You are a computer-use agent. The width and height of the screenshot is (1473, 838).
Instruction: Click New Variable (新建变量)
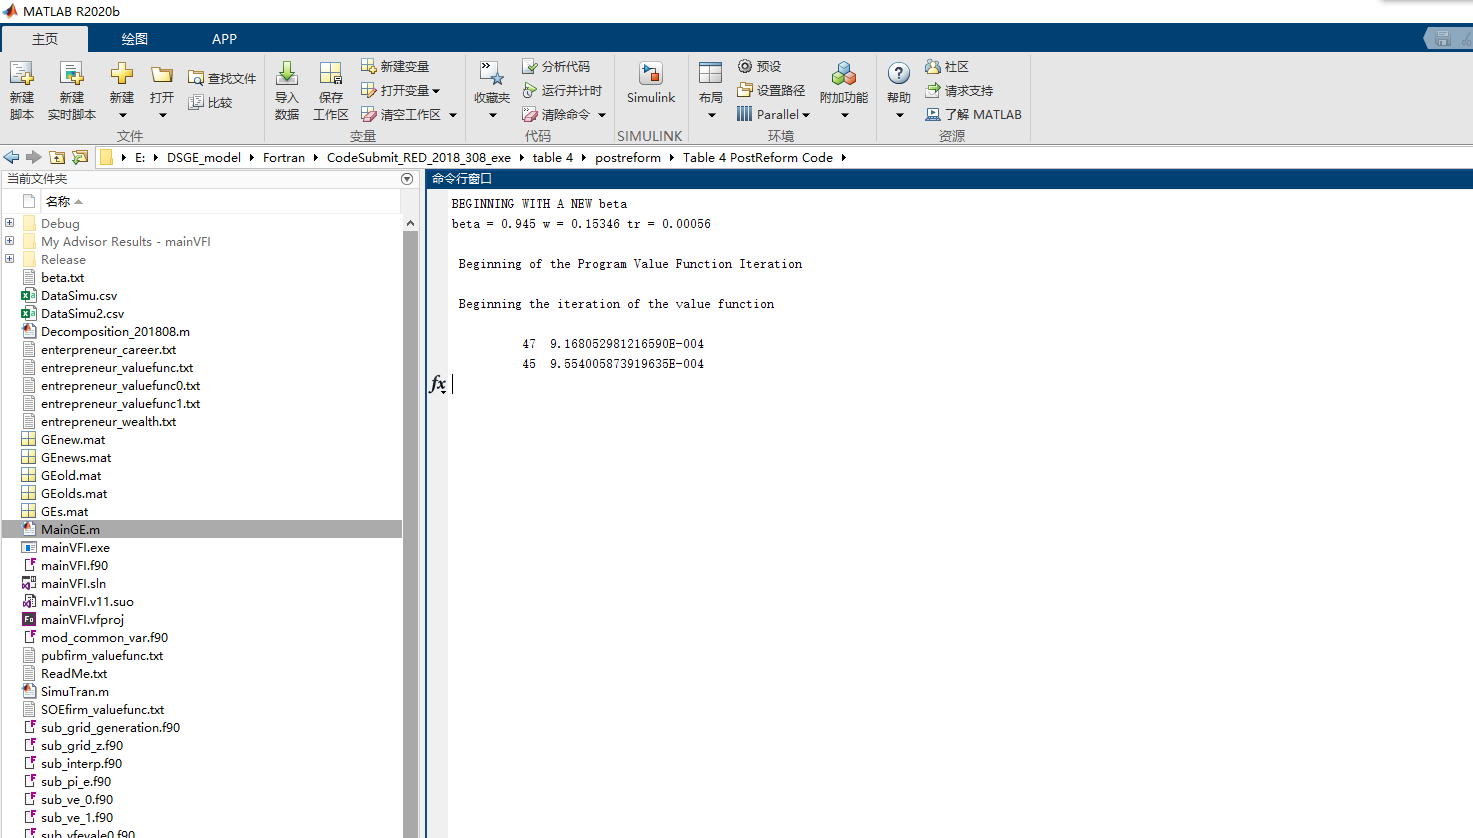point(395,66)
